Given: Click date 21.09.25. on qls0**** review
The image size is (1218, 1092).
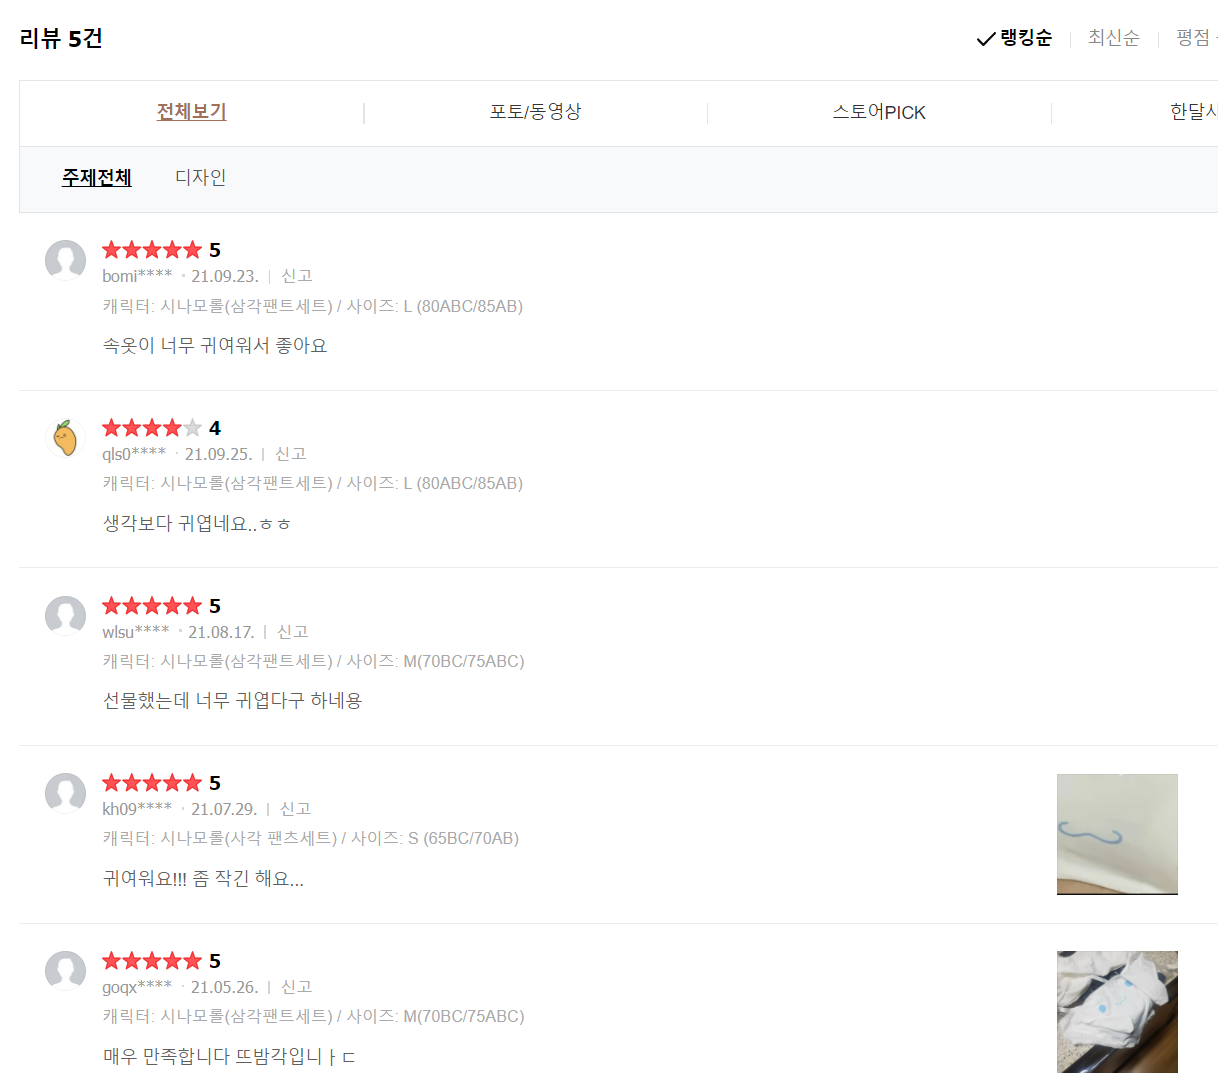Looking at the screenshot, I should (219, 454).
